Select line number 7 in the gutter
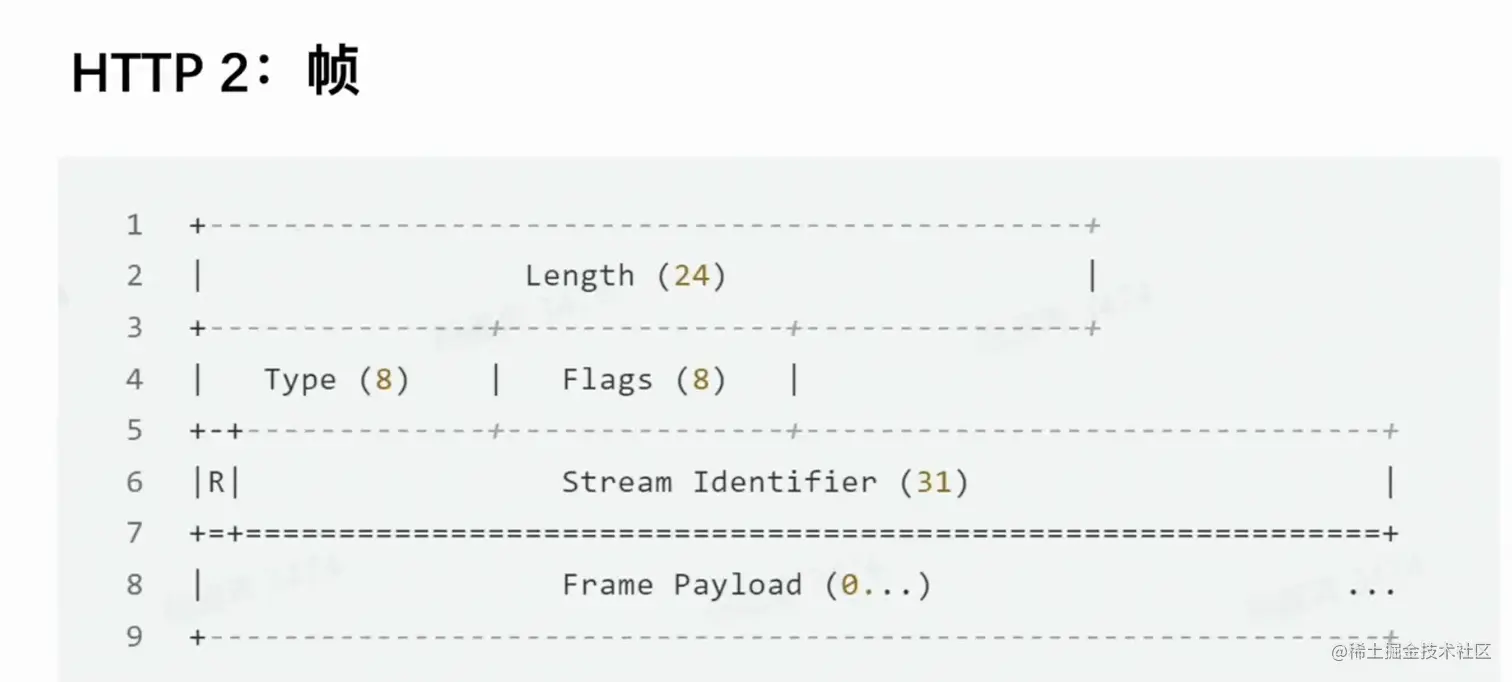1512x682 pixels. [135, 533]
